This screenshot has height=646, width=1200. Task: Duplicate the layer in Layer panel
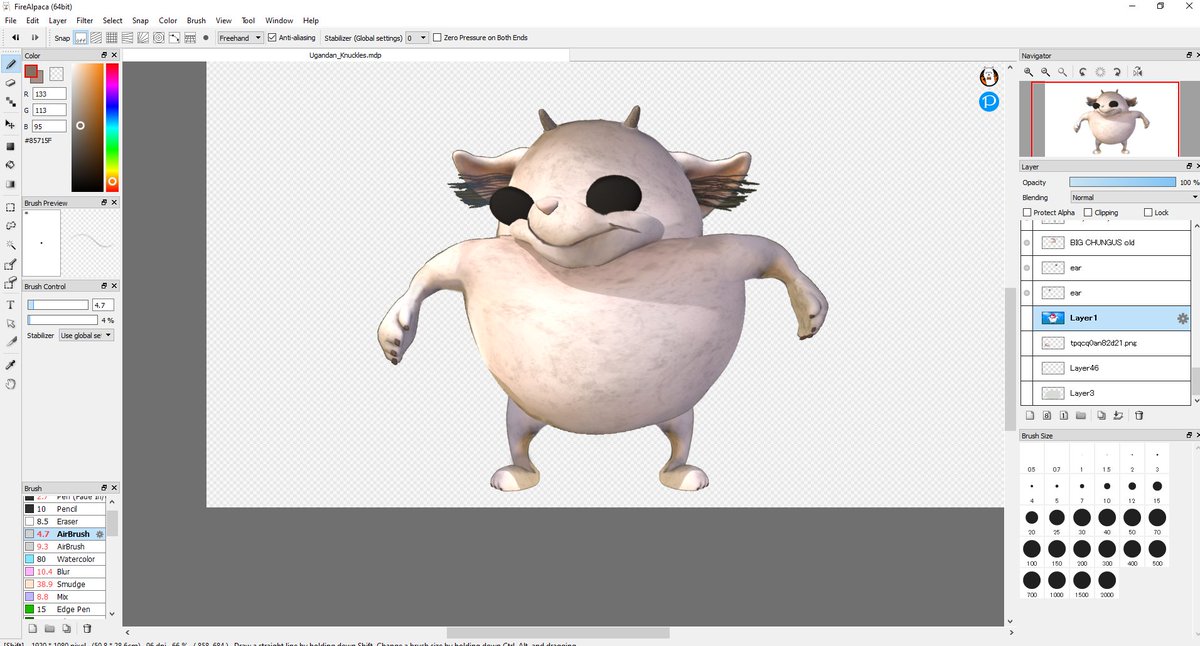coord(1101,415)
